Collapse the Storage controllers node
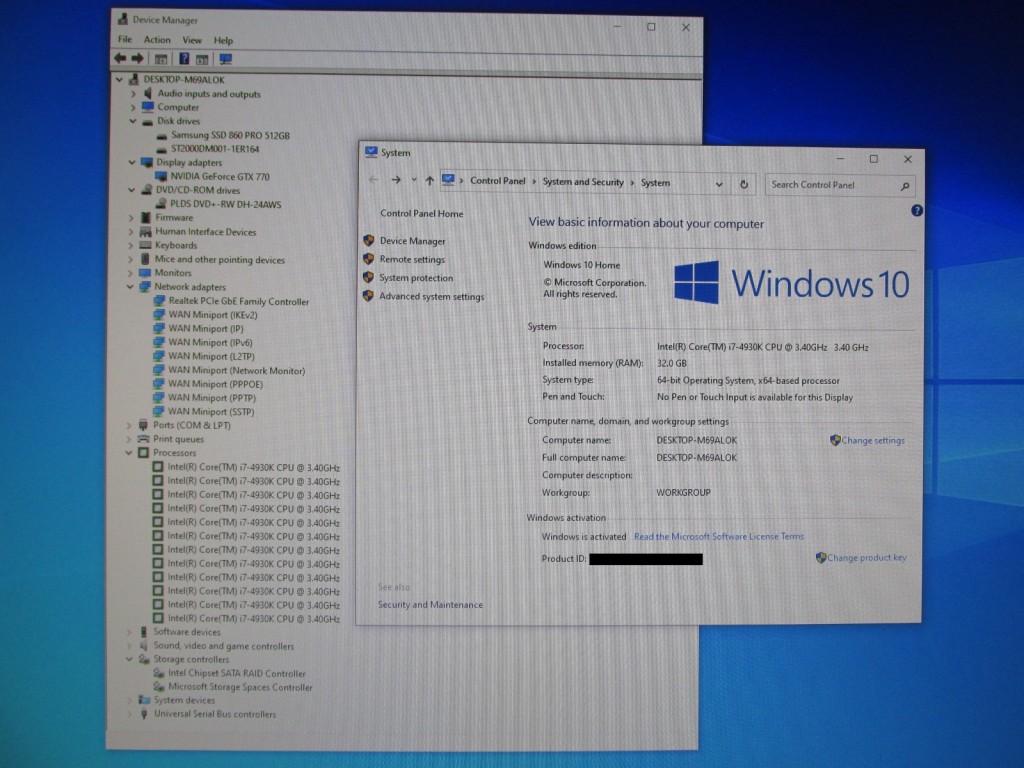The image size is (1024, 768). coord(129,660)
